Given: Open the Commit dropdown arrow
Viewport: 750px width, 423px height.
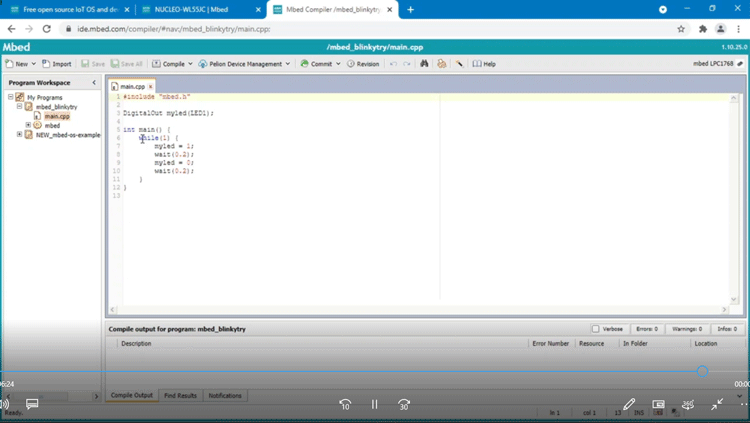Looking at the screenshot, I should [x=338, y=64].
